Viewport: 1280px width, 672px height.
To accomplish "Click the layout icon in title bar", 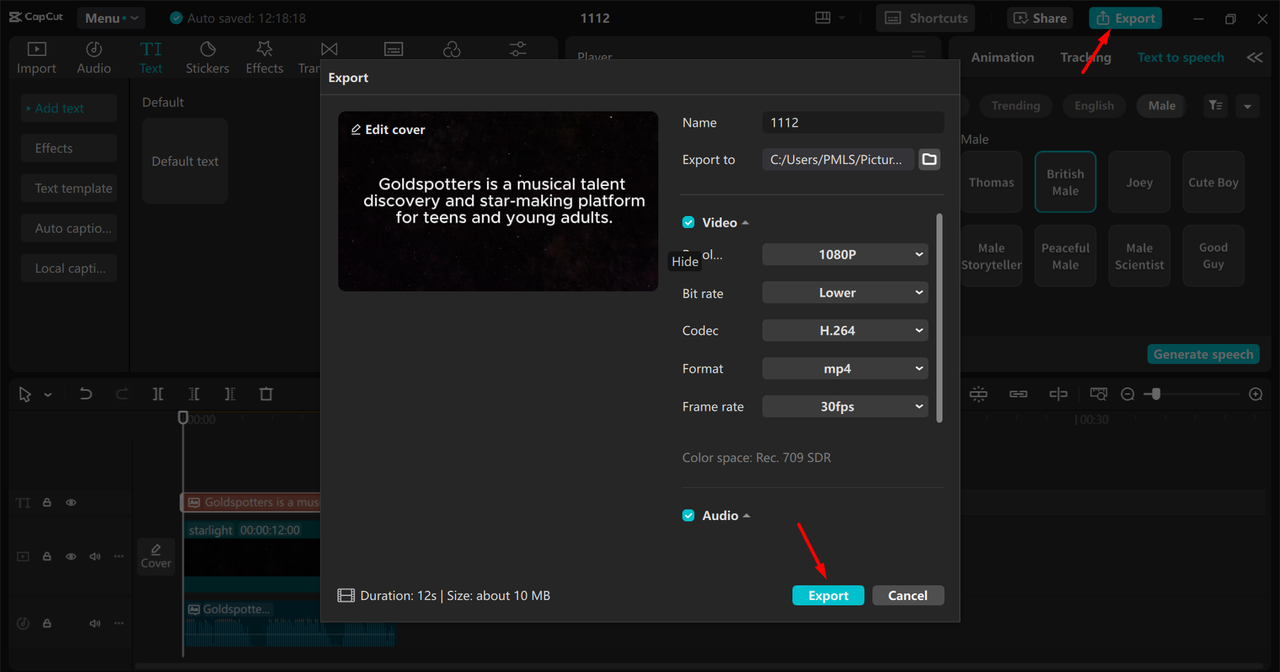I will click(823, 18).
